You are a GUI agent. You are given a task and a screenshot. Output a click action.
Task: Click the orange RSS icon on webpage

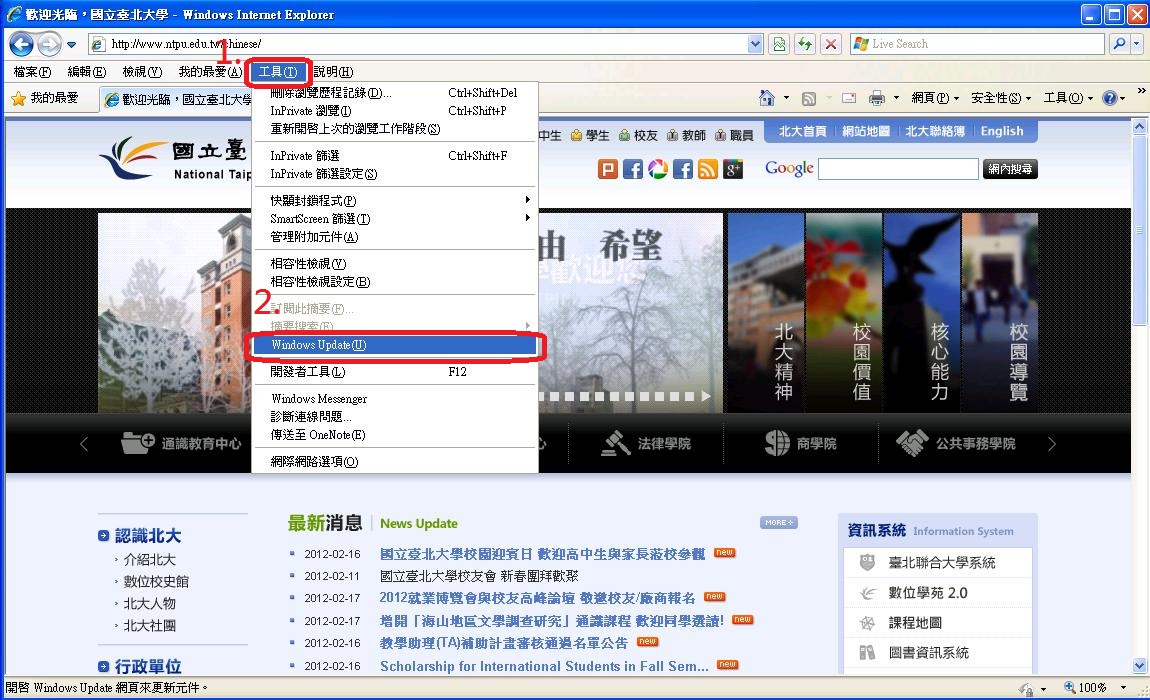click(x=708, y=169)
